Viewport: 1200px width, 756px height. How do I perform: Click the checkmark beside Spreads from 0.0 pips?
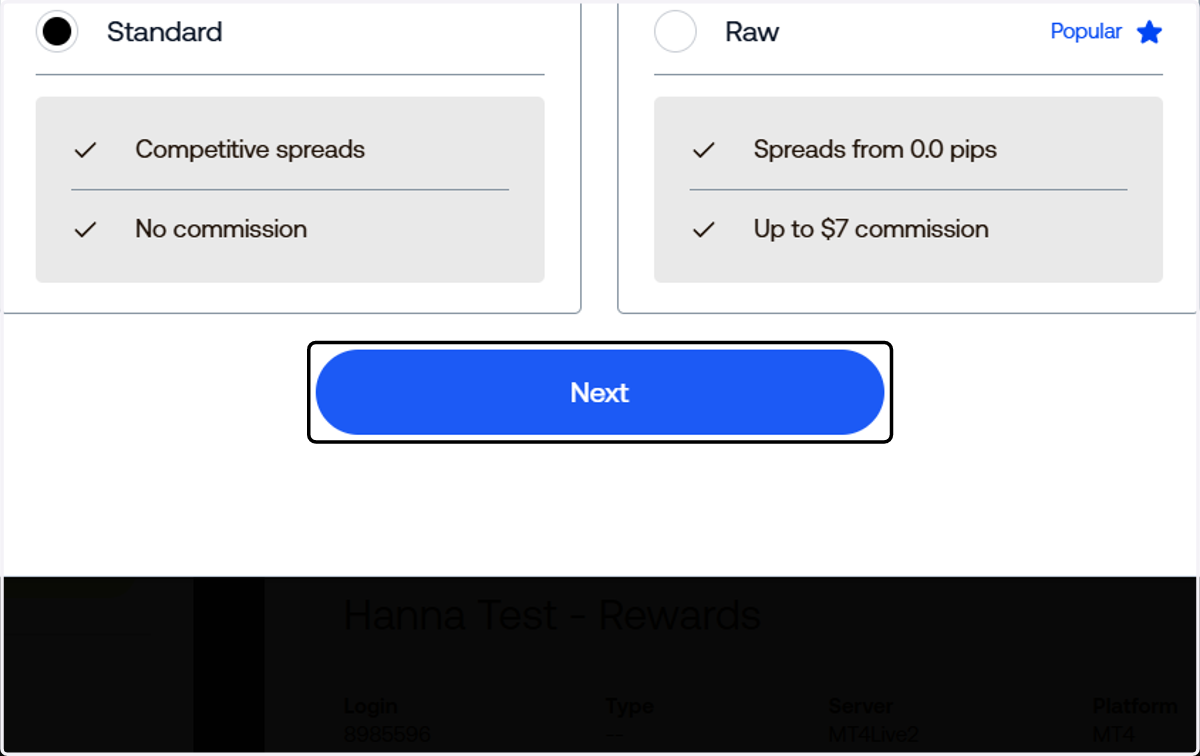[704, 150]
